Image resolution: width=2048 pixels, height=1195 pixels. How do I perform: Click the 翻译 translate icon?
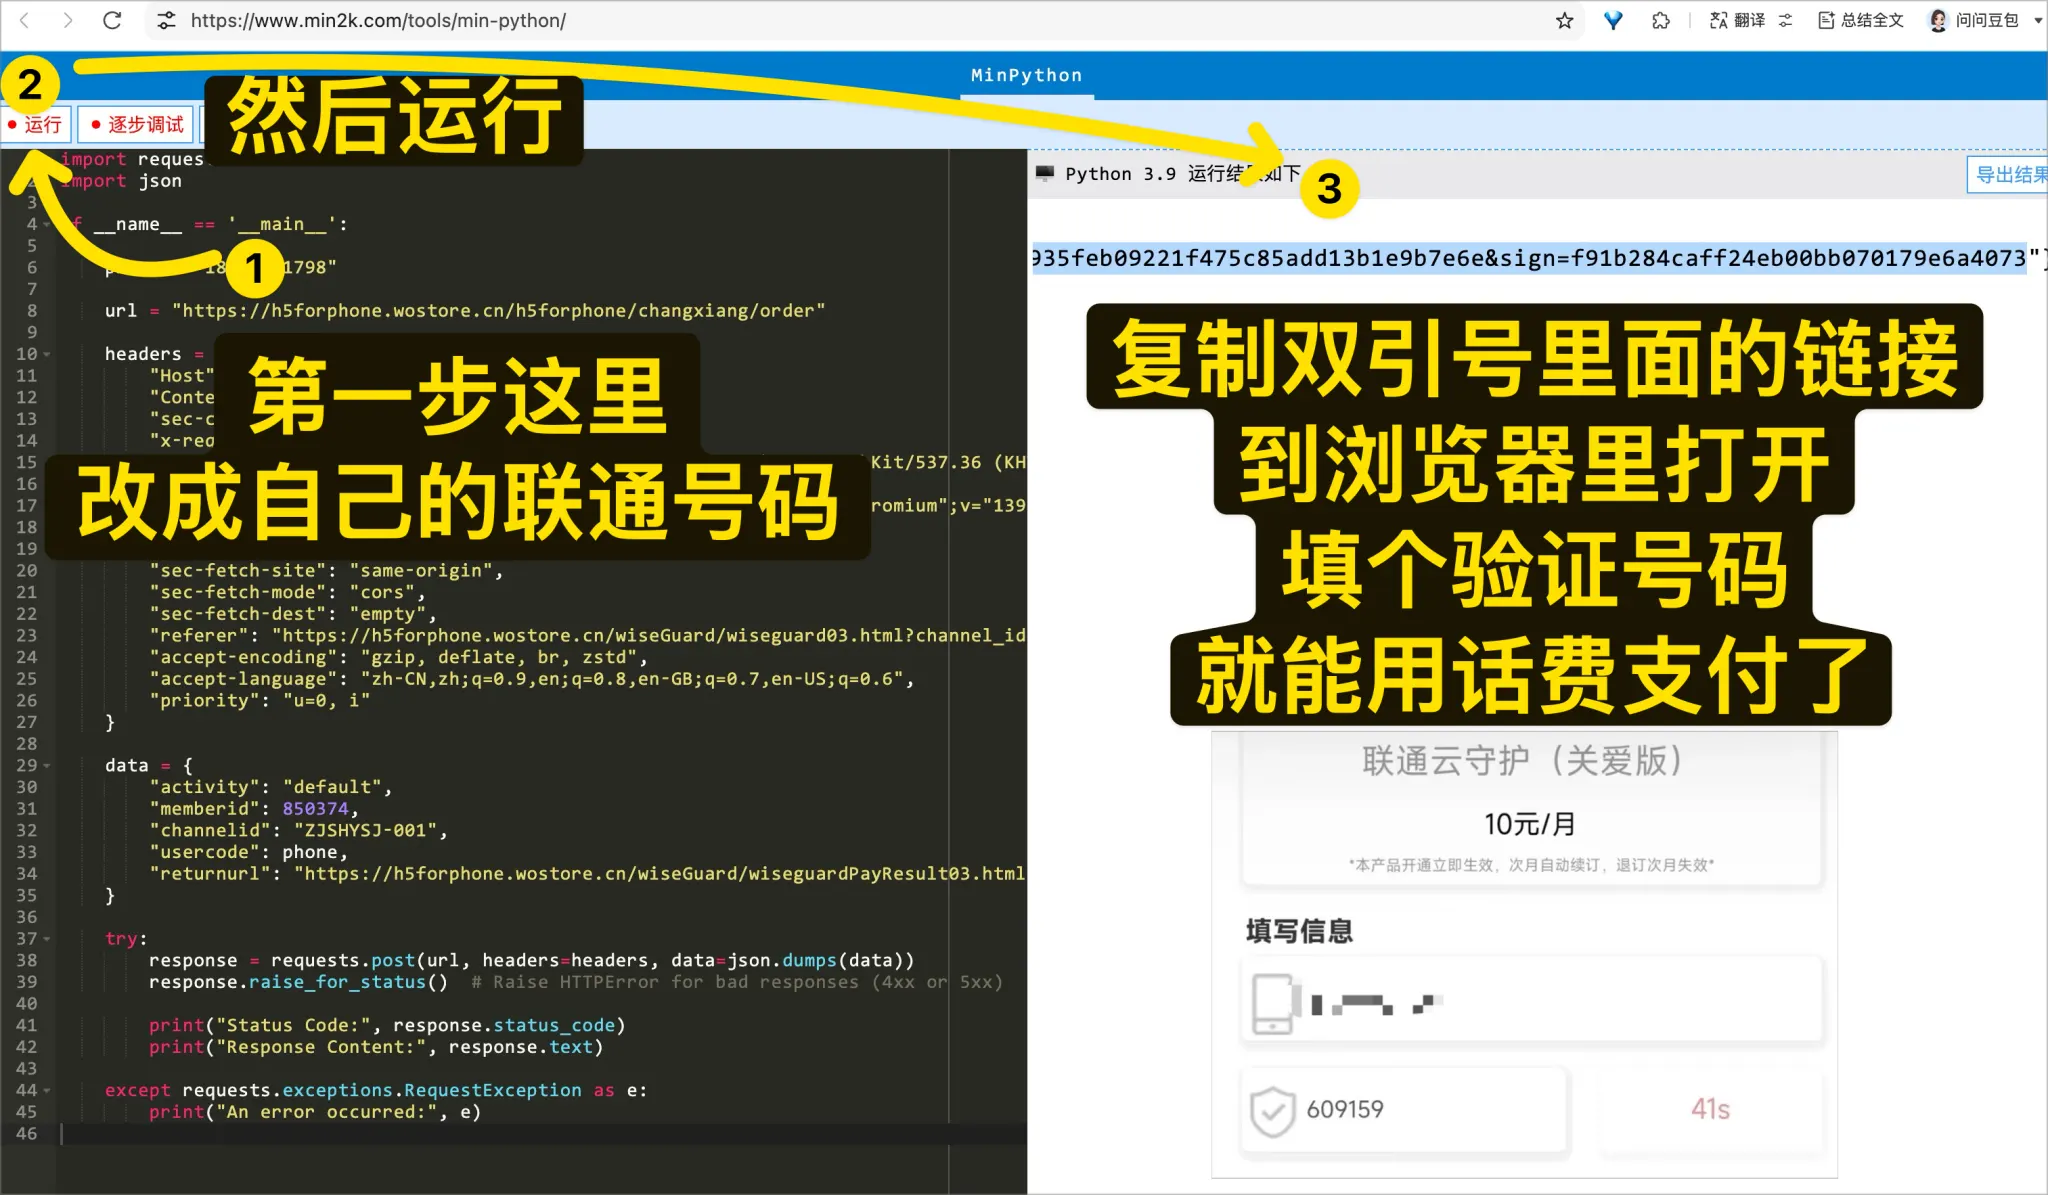pos(1737,20)
